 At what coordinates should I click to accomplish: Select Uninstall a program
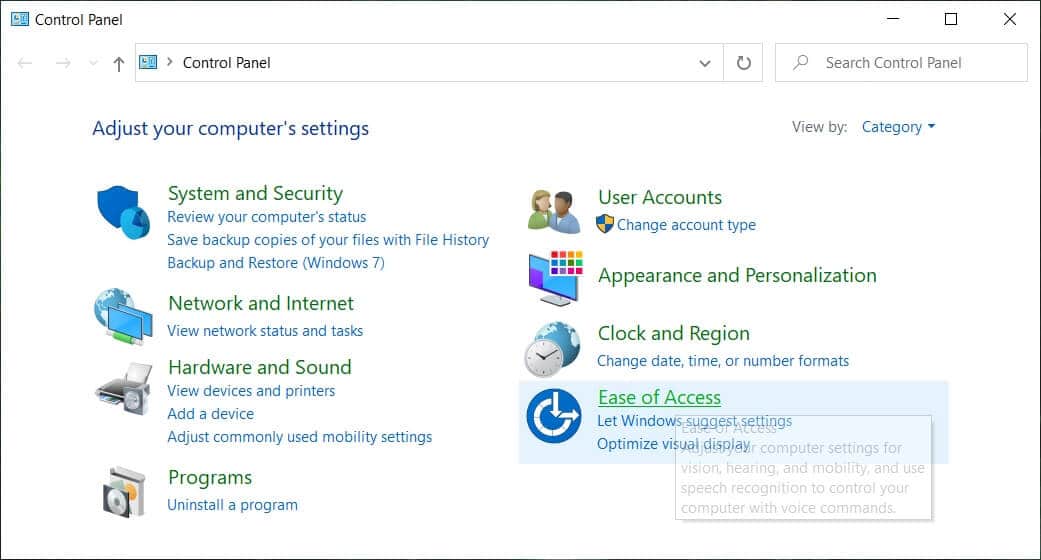[232, 505]
